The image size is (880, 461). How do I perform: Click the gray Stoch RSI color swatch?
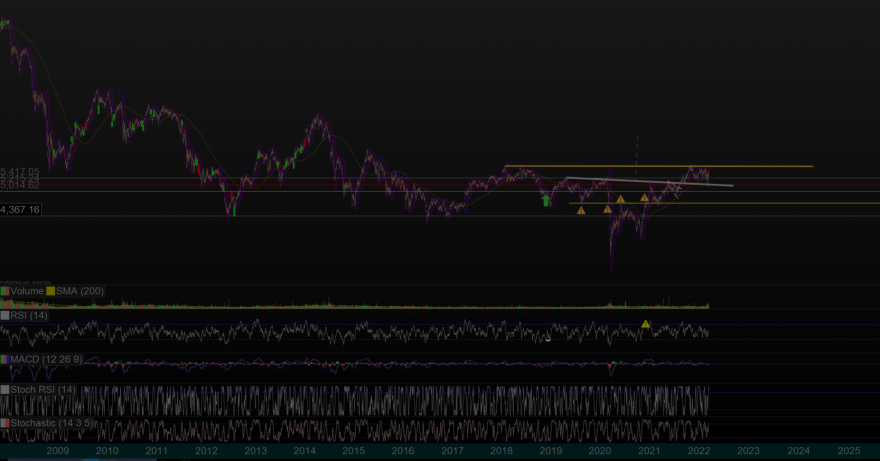[x=5, y=390]
